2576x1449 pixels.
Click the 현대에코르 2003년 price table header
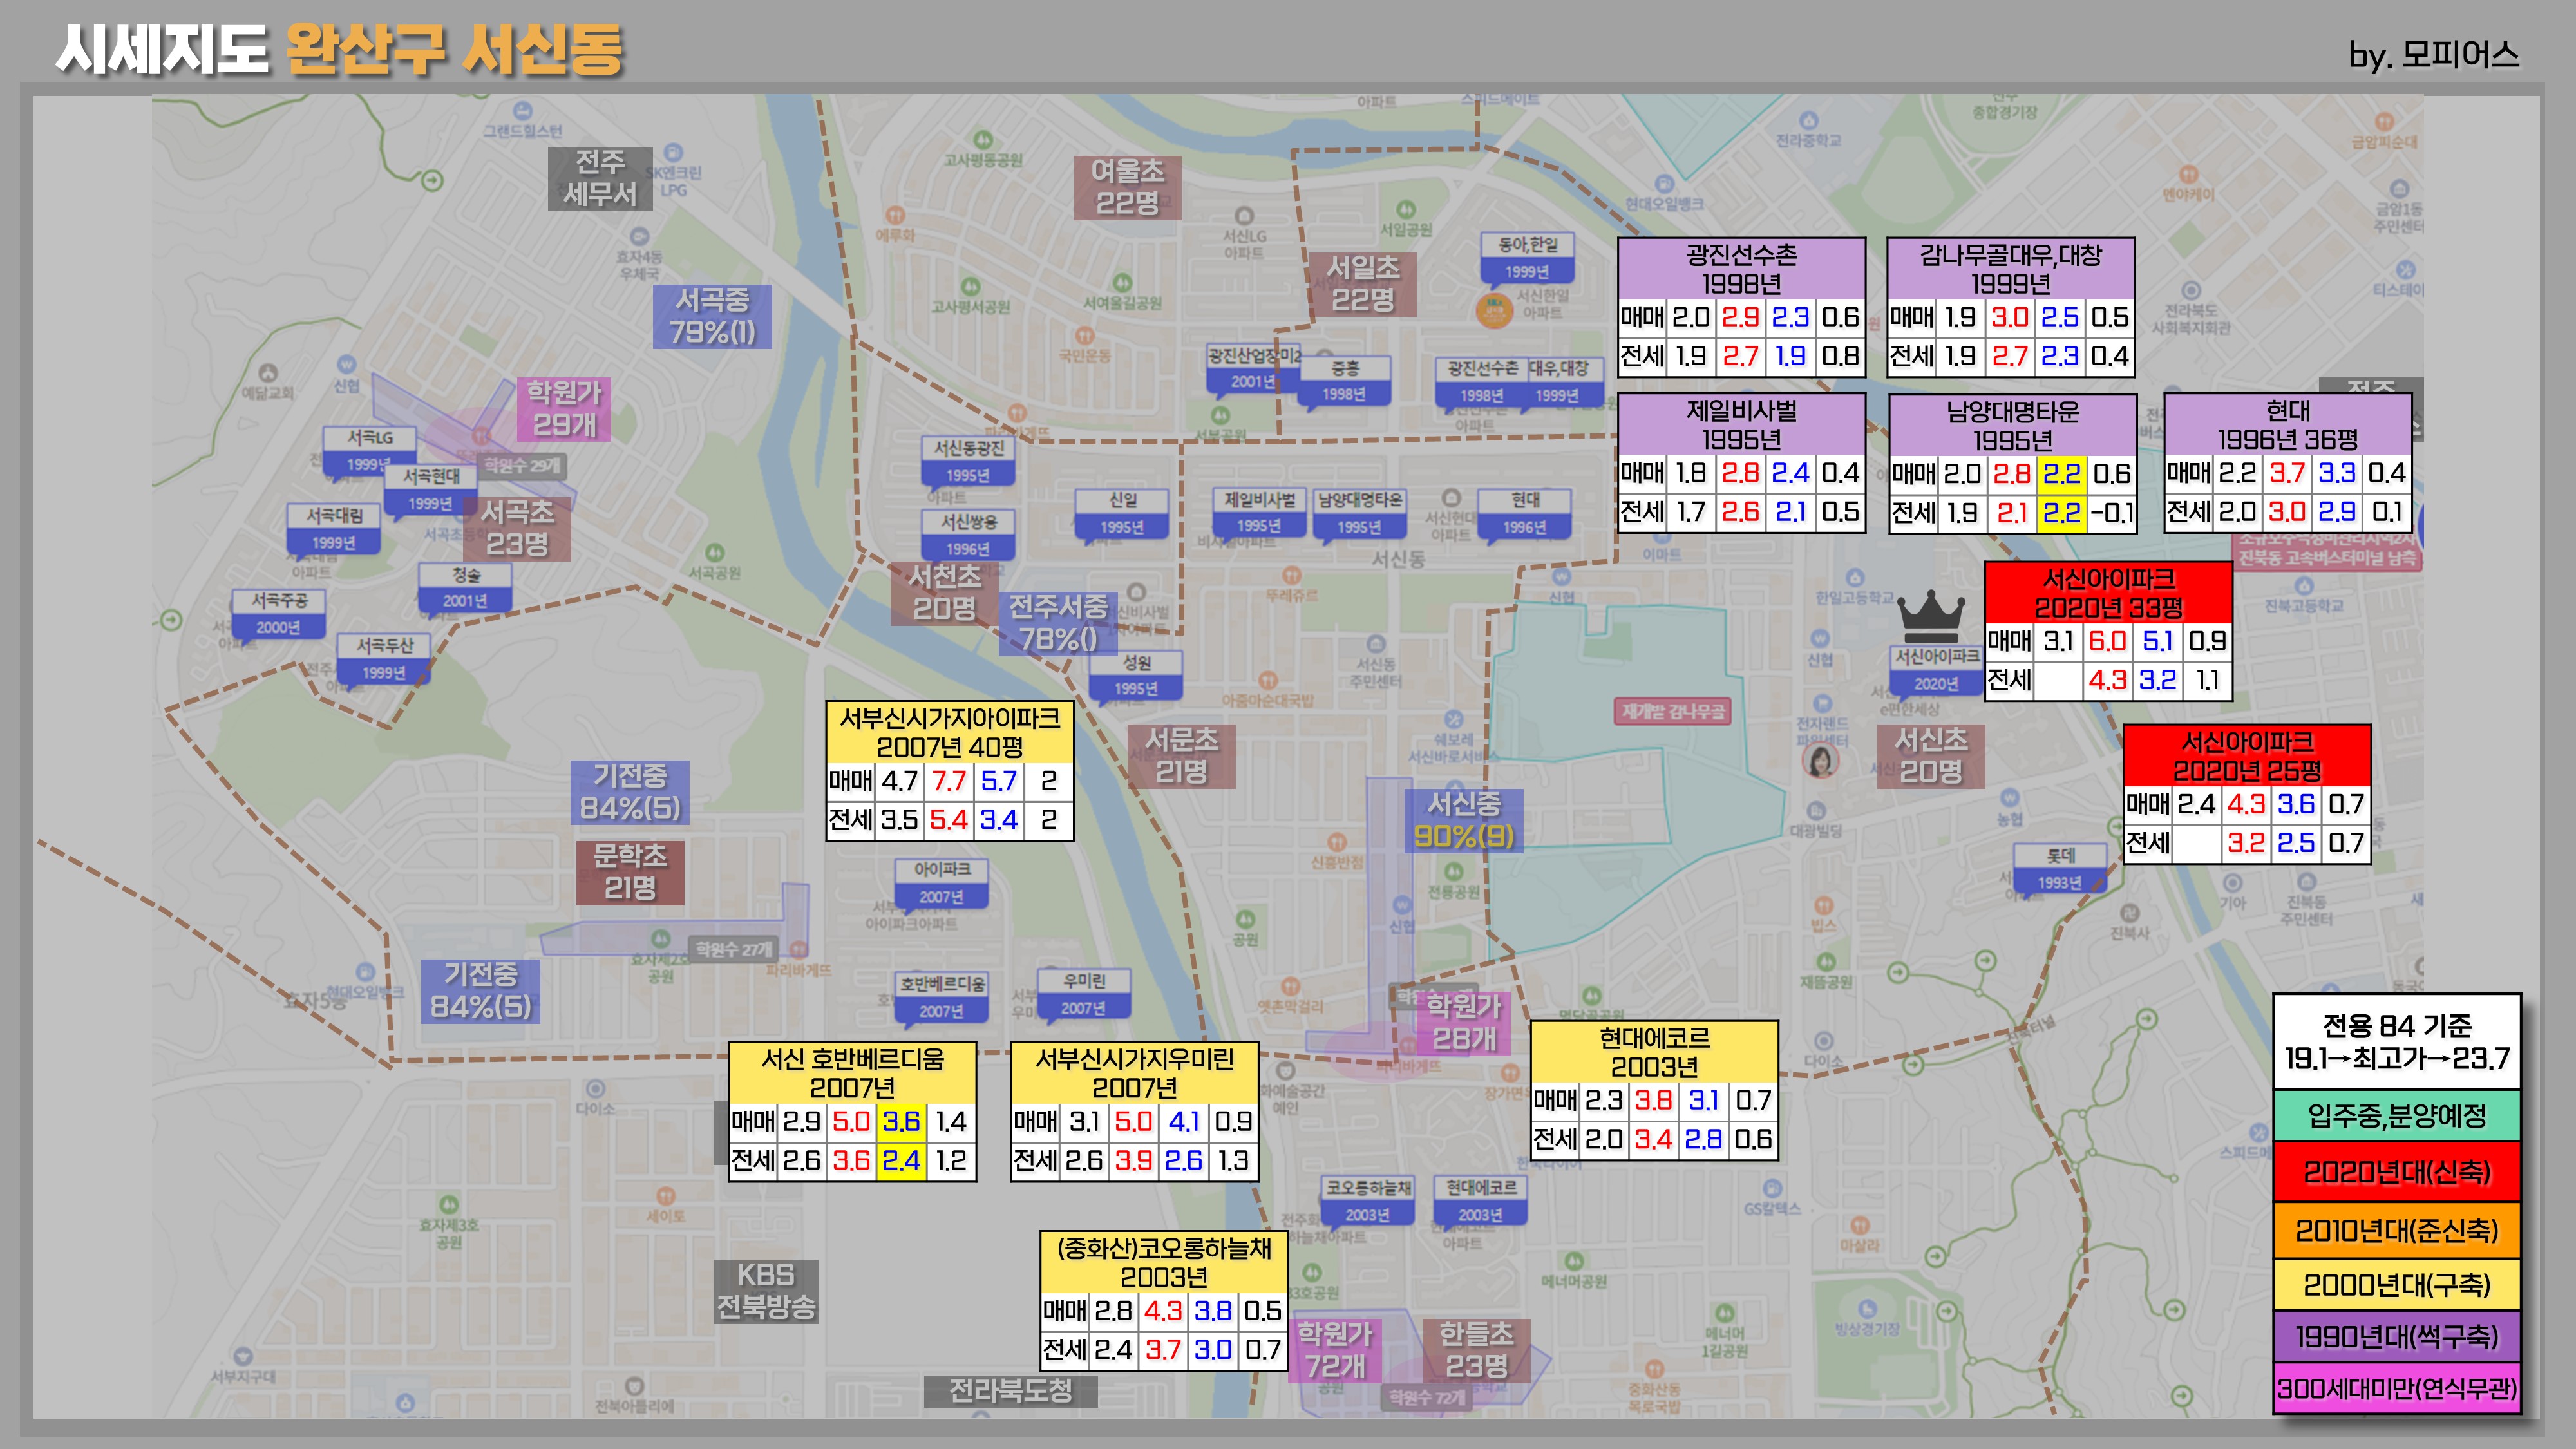tap(1654, 1051)
